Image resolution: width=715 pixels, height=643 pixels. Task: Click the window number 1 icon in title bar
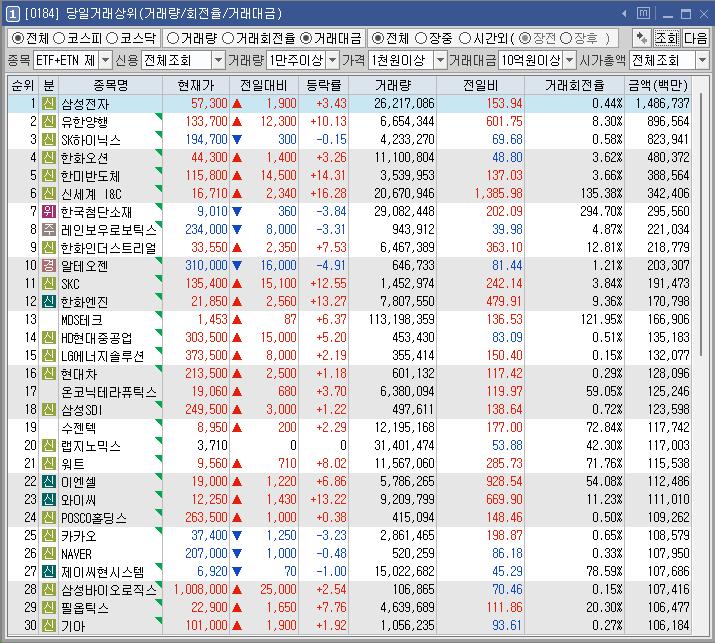point(12,14)
